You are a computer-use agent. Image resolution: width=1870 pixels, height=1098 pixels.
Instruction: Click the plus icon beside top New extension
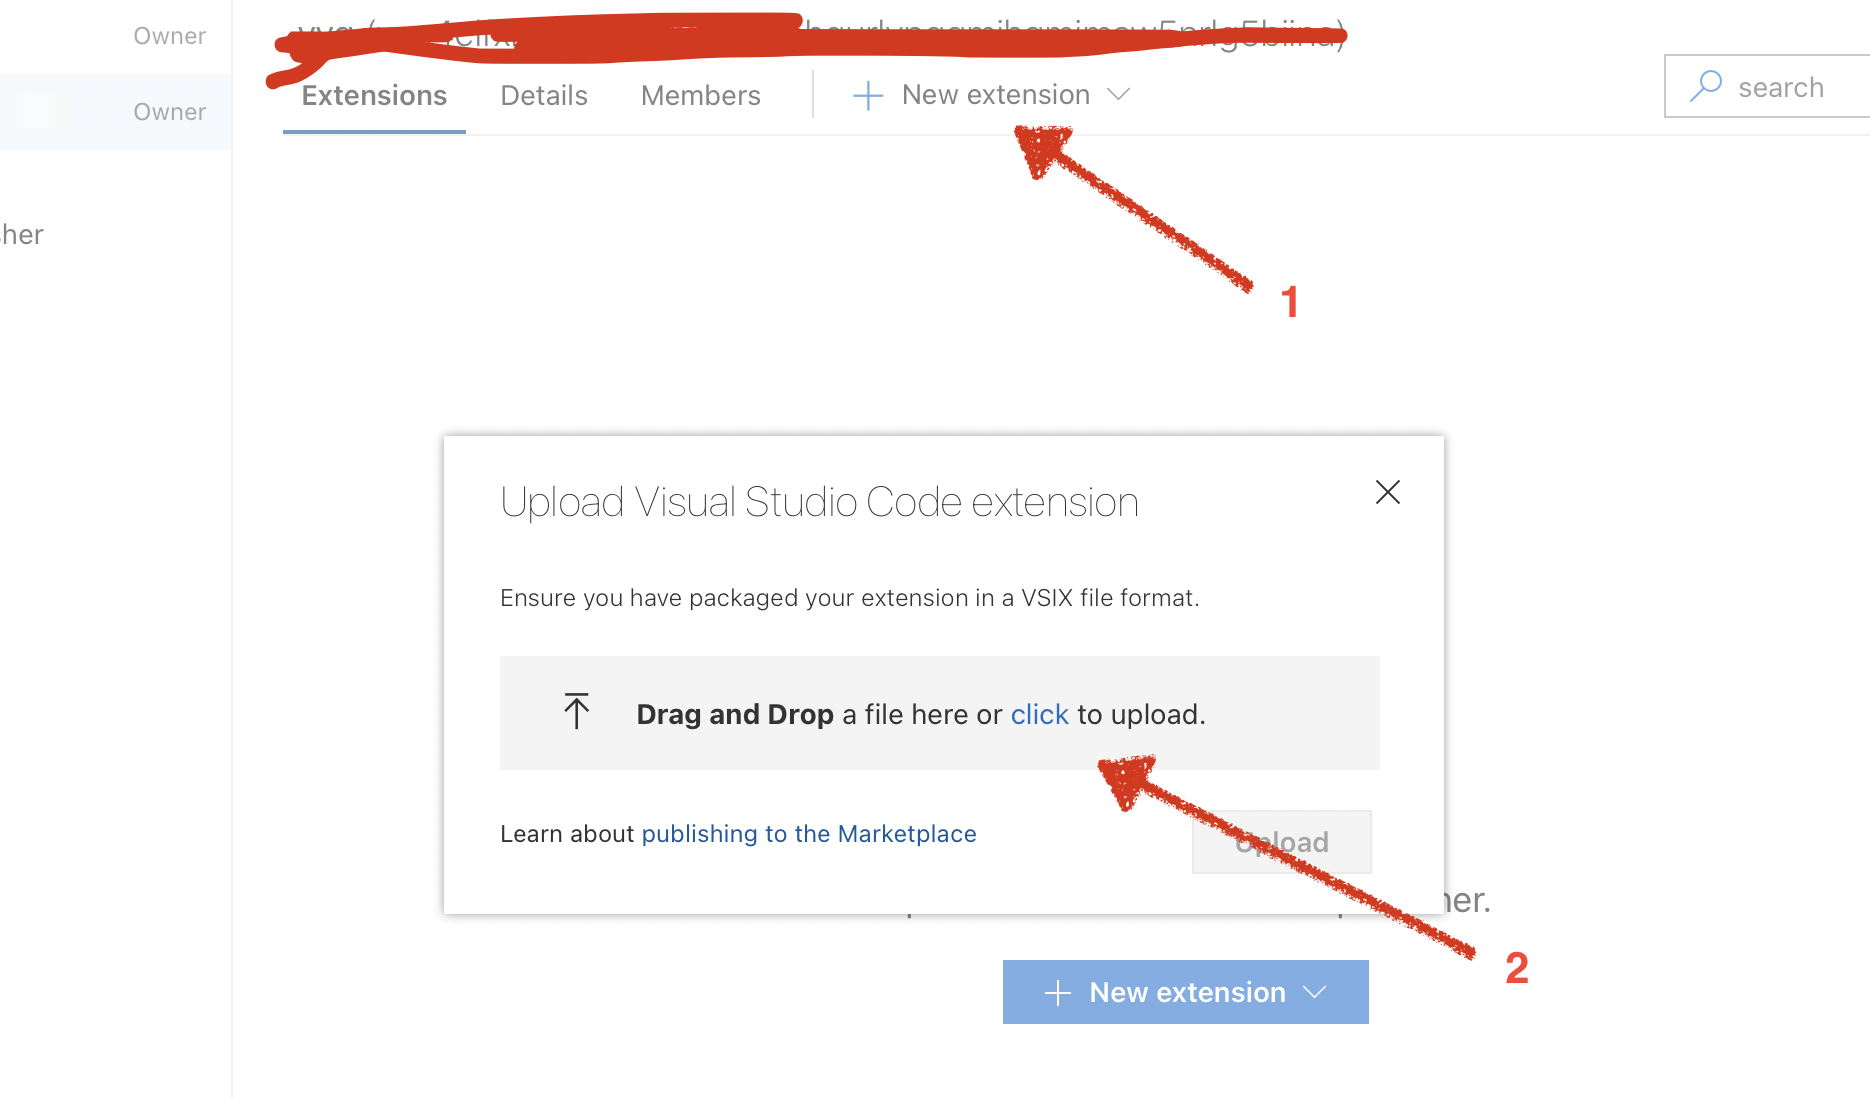click(867, 96)
